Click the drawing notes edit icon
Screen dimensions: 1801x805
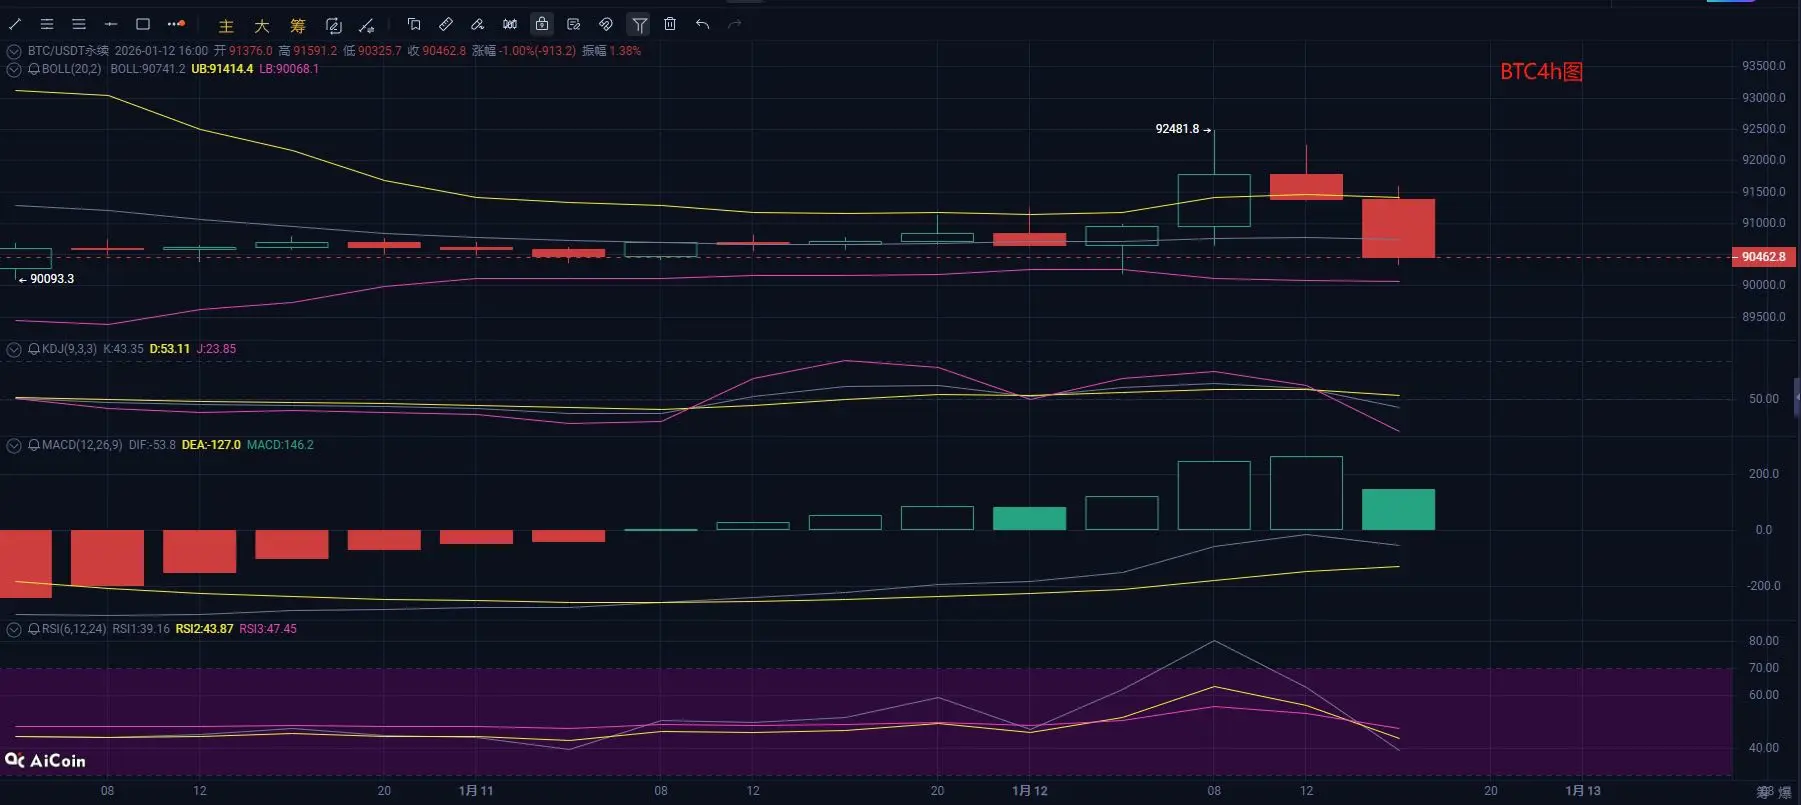(574, 24)
